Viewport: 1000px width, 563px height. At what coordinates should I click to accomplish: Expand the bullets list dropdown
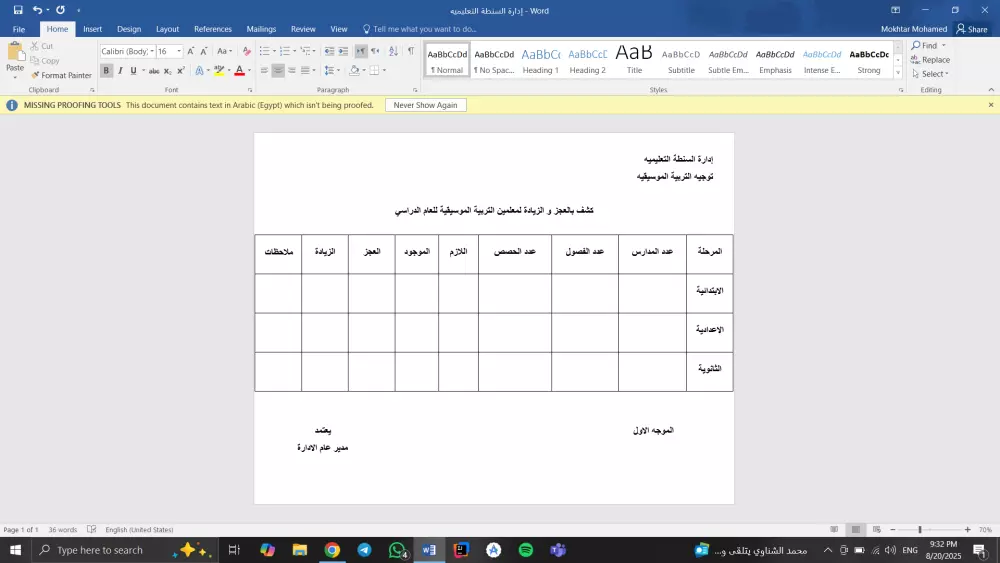(274, 51)
